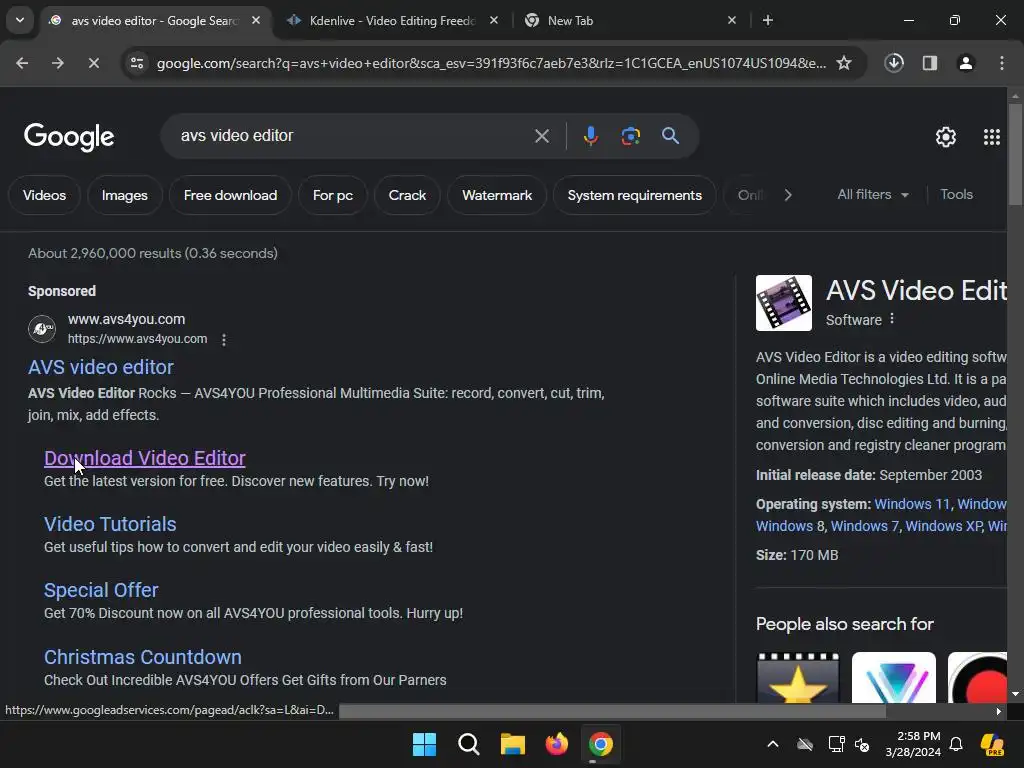Open the star thumbnail under People also search for
This screenshot has height=768, width=1024.
click(x=797, y=677)
